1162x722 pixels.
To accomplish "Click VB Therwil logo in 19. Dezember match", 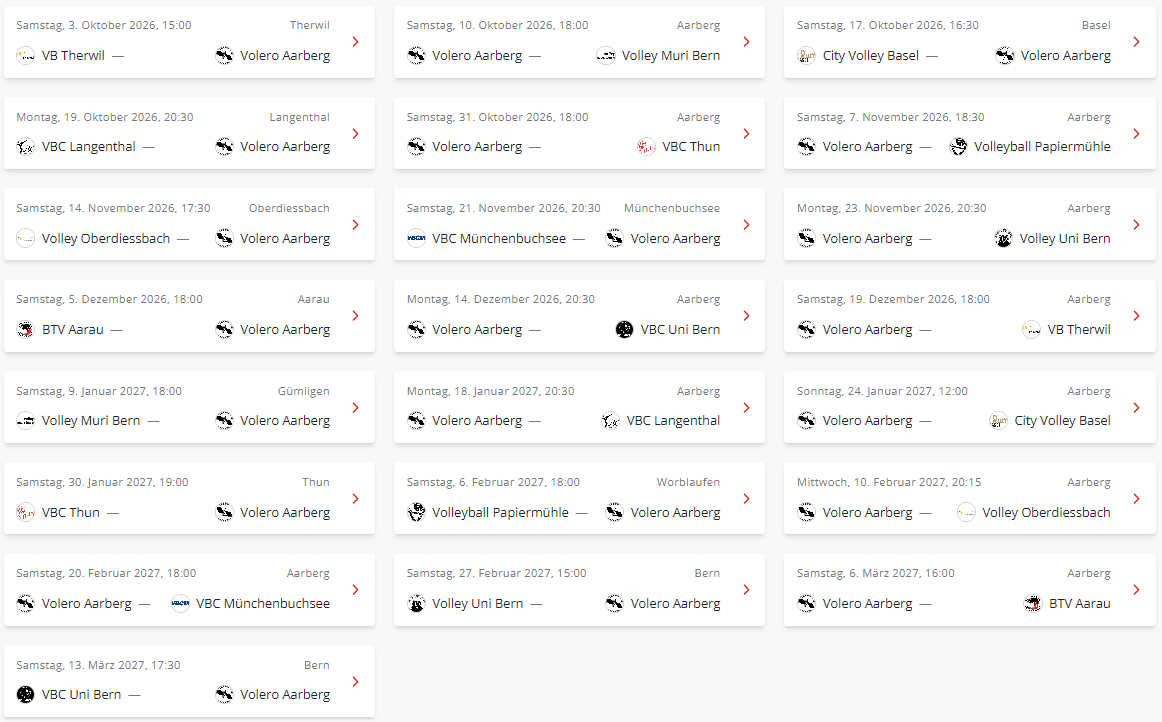I will 1032,330.
